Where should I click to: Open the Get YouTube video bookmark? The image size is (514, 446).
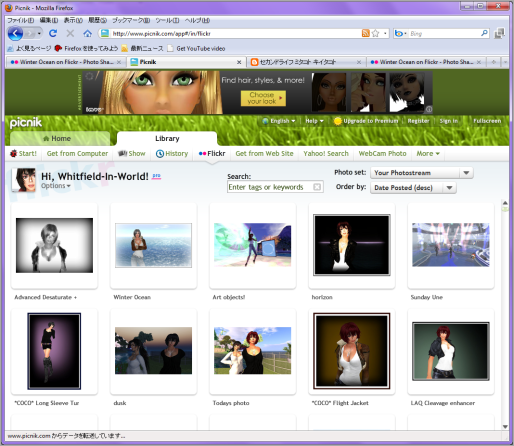197,48
